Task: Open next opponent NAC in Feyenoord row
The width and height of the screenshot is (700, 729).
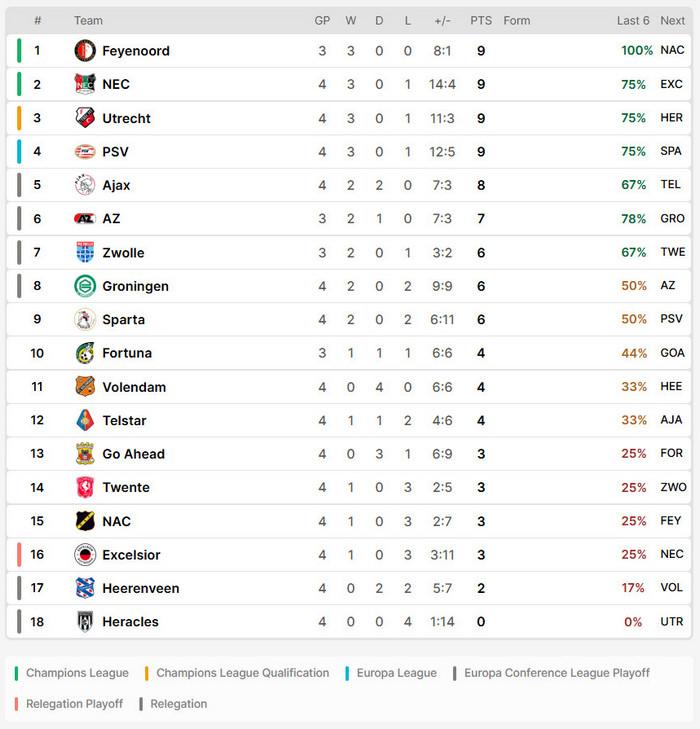Action: click(672, 50)
